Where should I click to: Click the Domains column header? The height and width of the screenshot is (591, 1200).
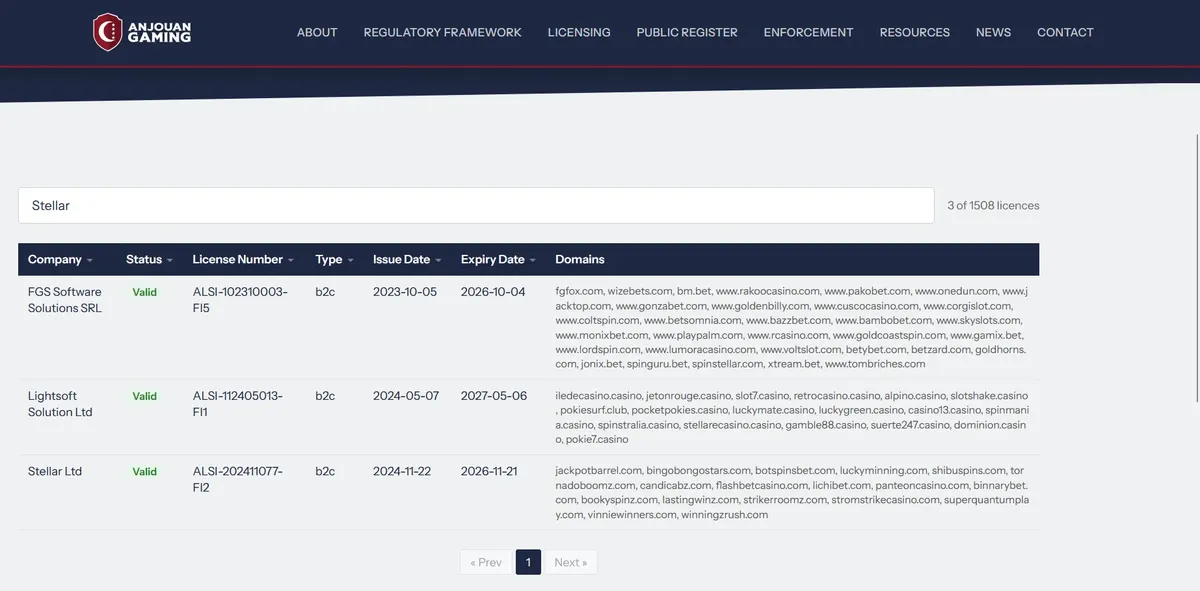click(580, 259)
